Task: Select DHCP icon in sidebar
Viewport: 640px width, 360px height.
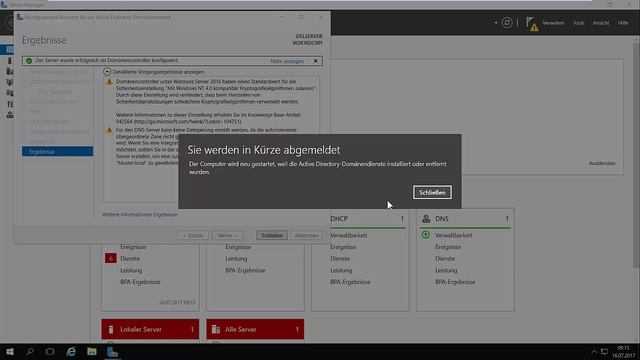Action: (x=9, y=104)
